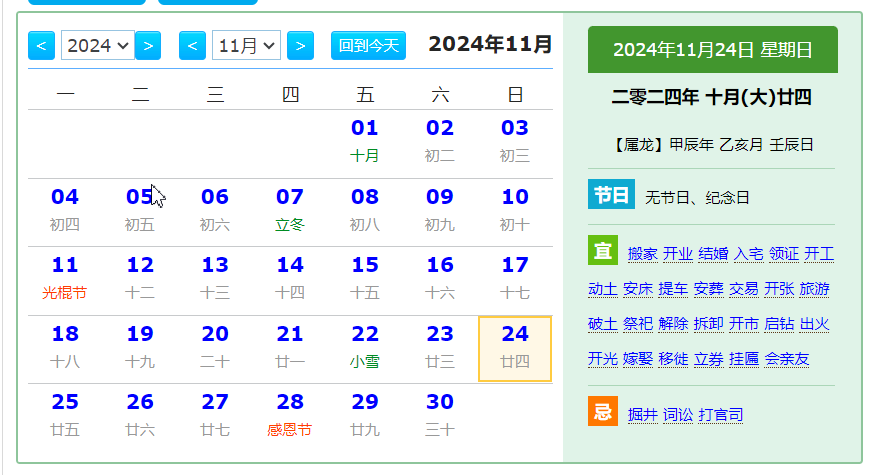876x475 pixels.
Task: Click the orange 忌 icon
Action: 603,411
